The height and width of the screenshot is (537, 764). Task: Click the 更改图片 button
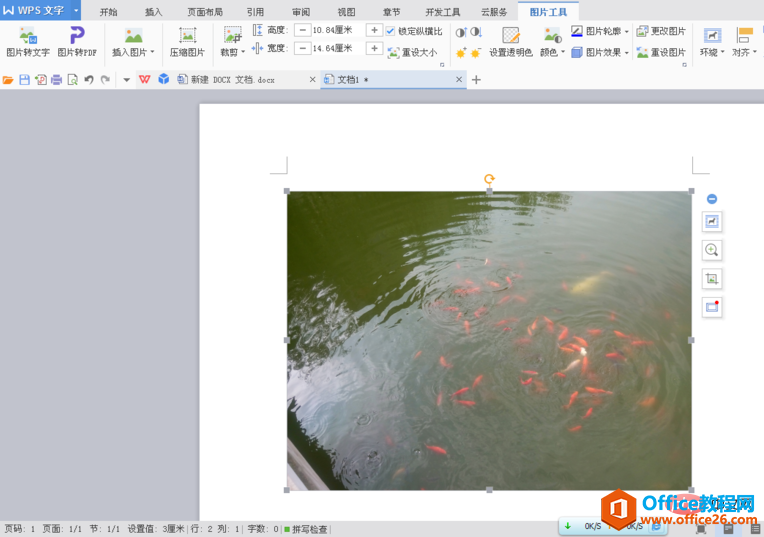[x=661, y=31]
